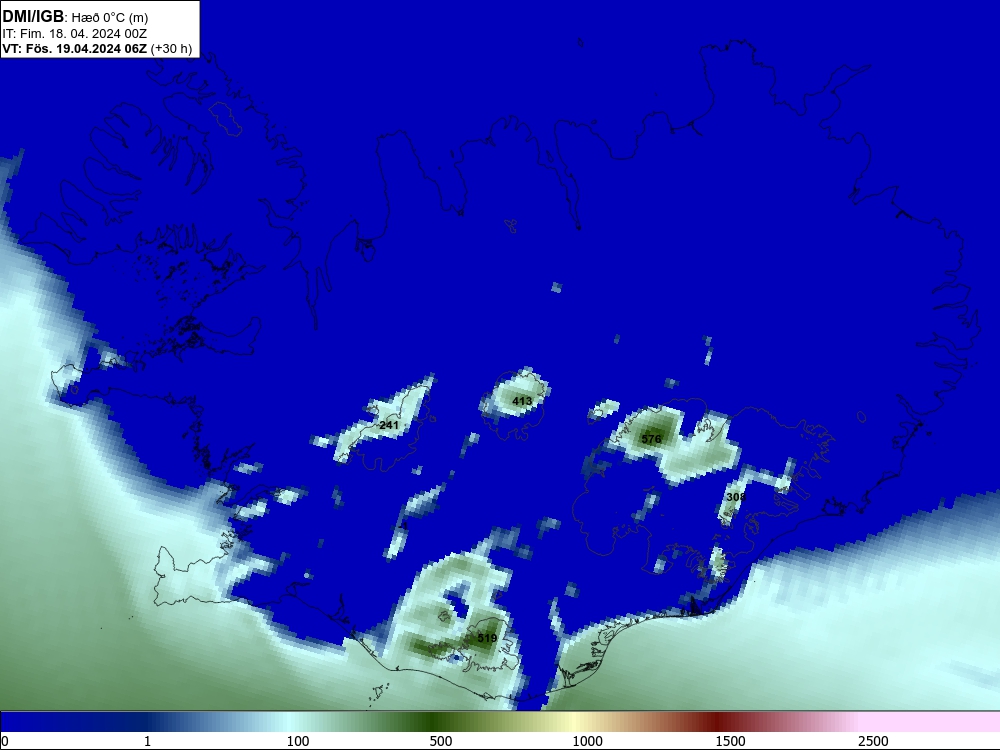
Task: Click the color scale label 1500
Action: click(730, 741)
